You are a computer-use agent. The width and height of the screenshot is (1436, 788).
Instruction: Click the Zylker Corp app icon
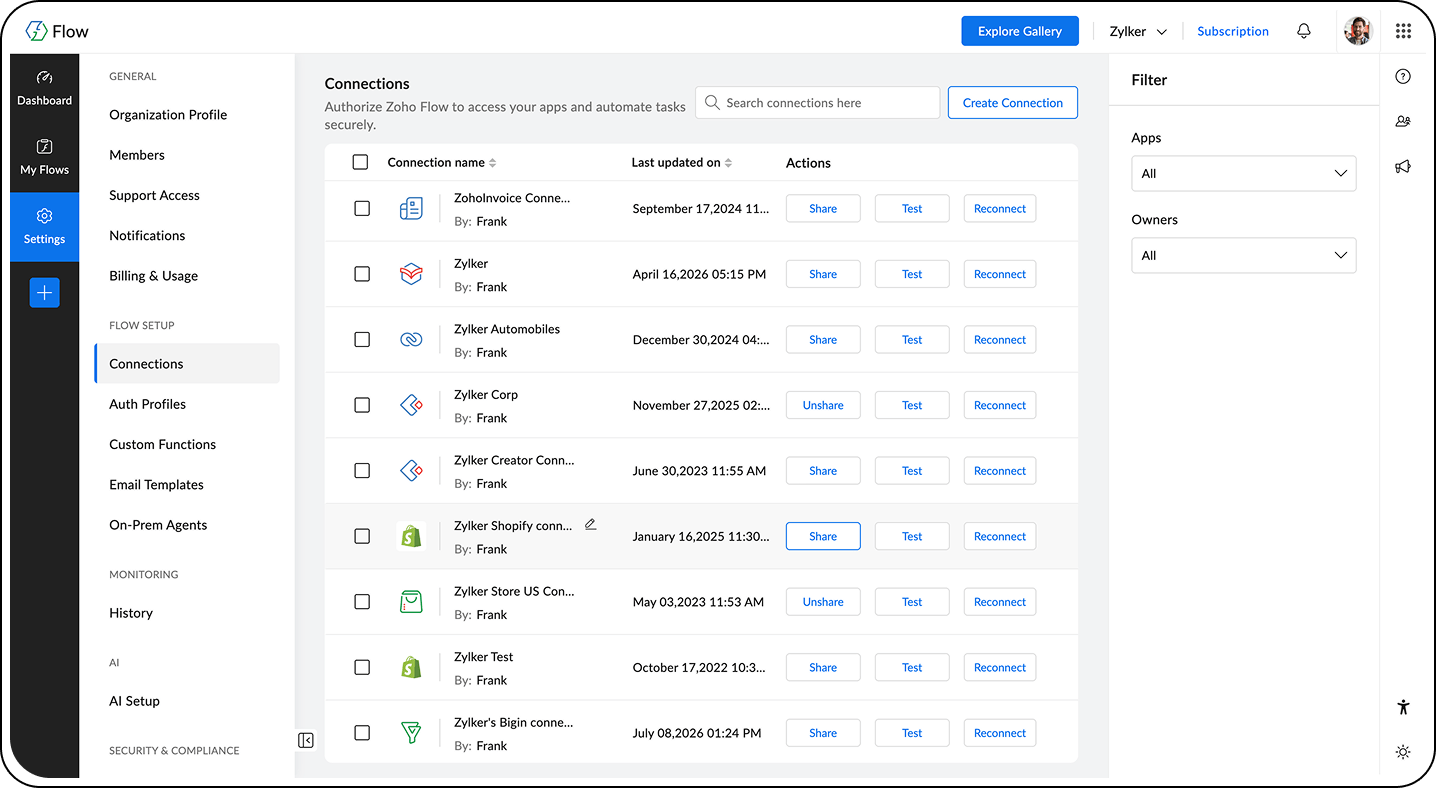pos(411,405)
